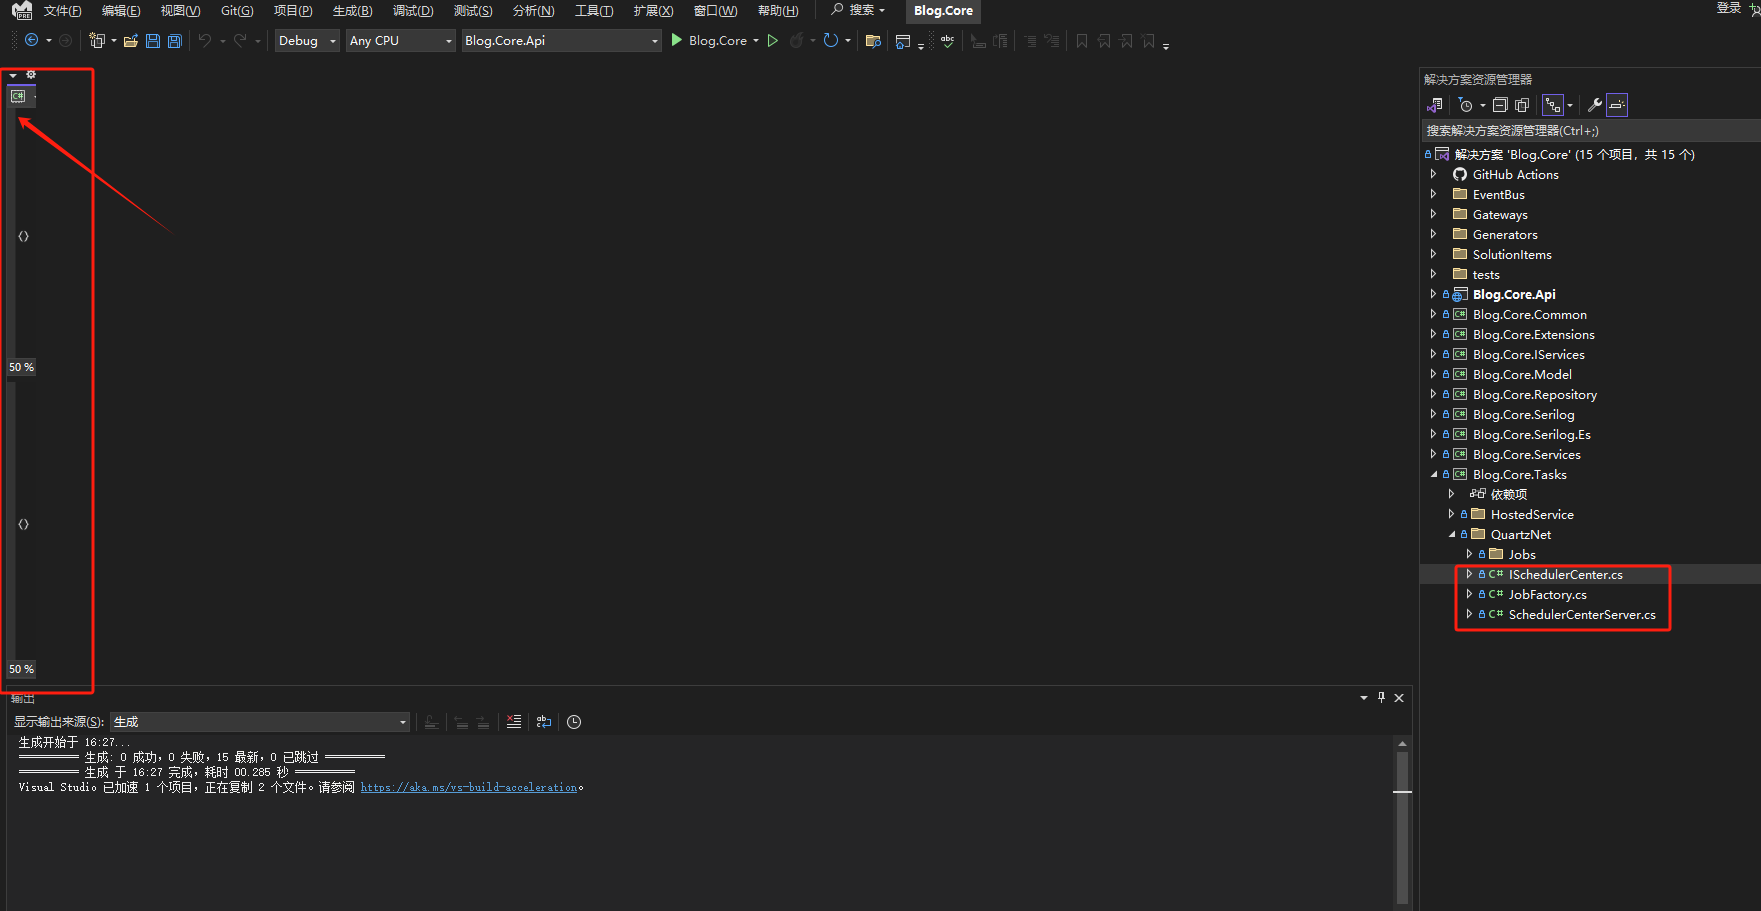Open the 调试(D) menu
The image size is (1761, 911).
click(413, 11)
